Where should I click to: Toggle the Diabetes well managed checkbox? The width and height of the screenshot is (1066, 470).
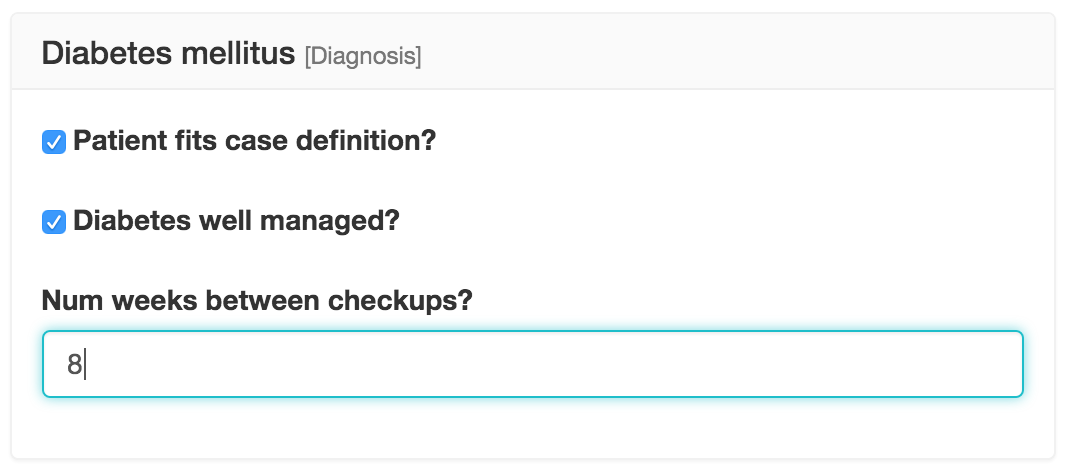54,222
